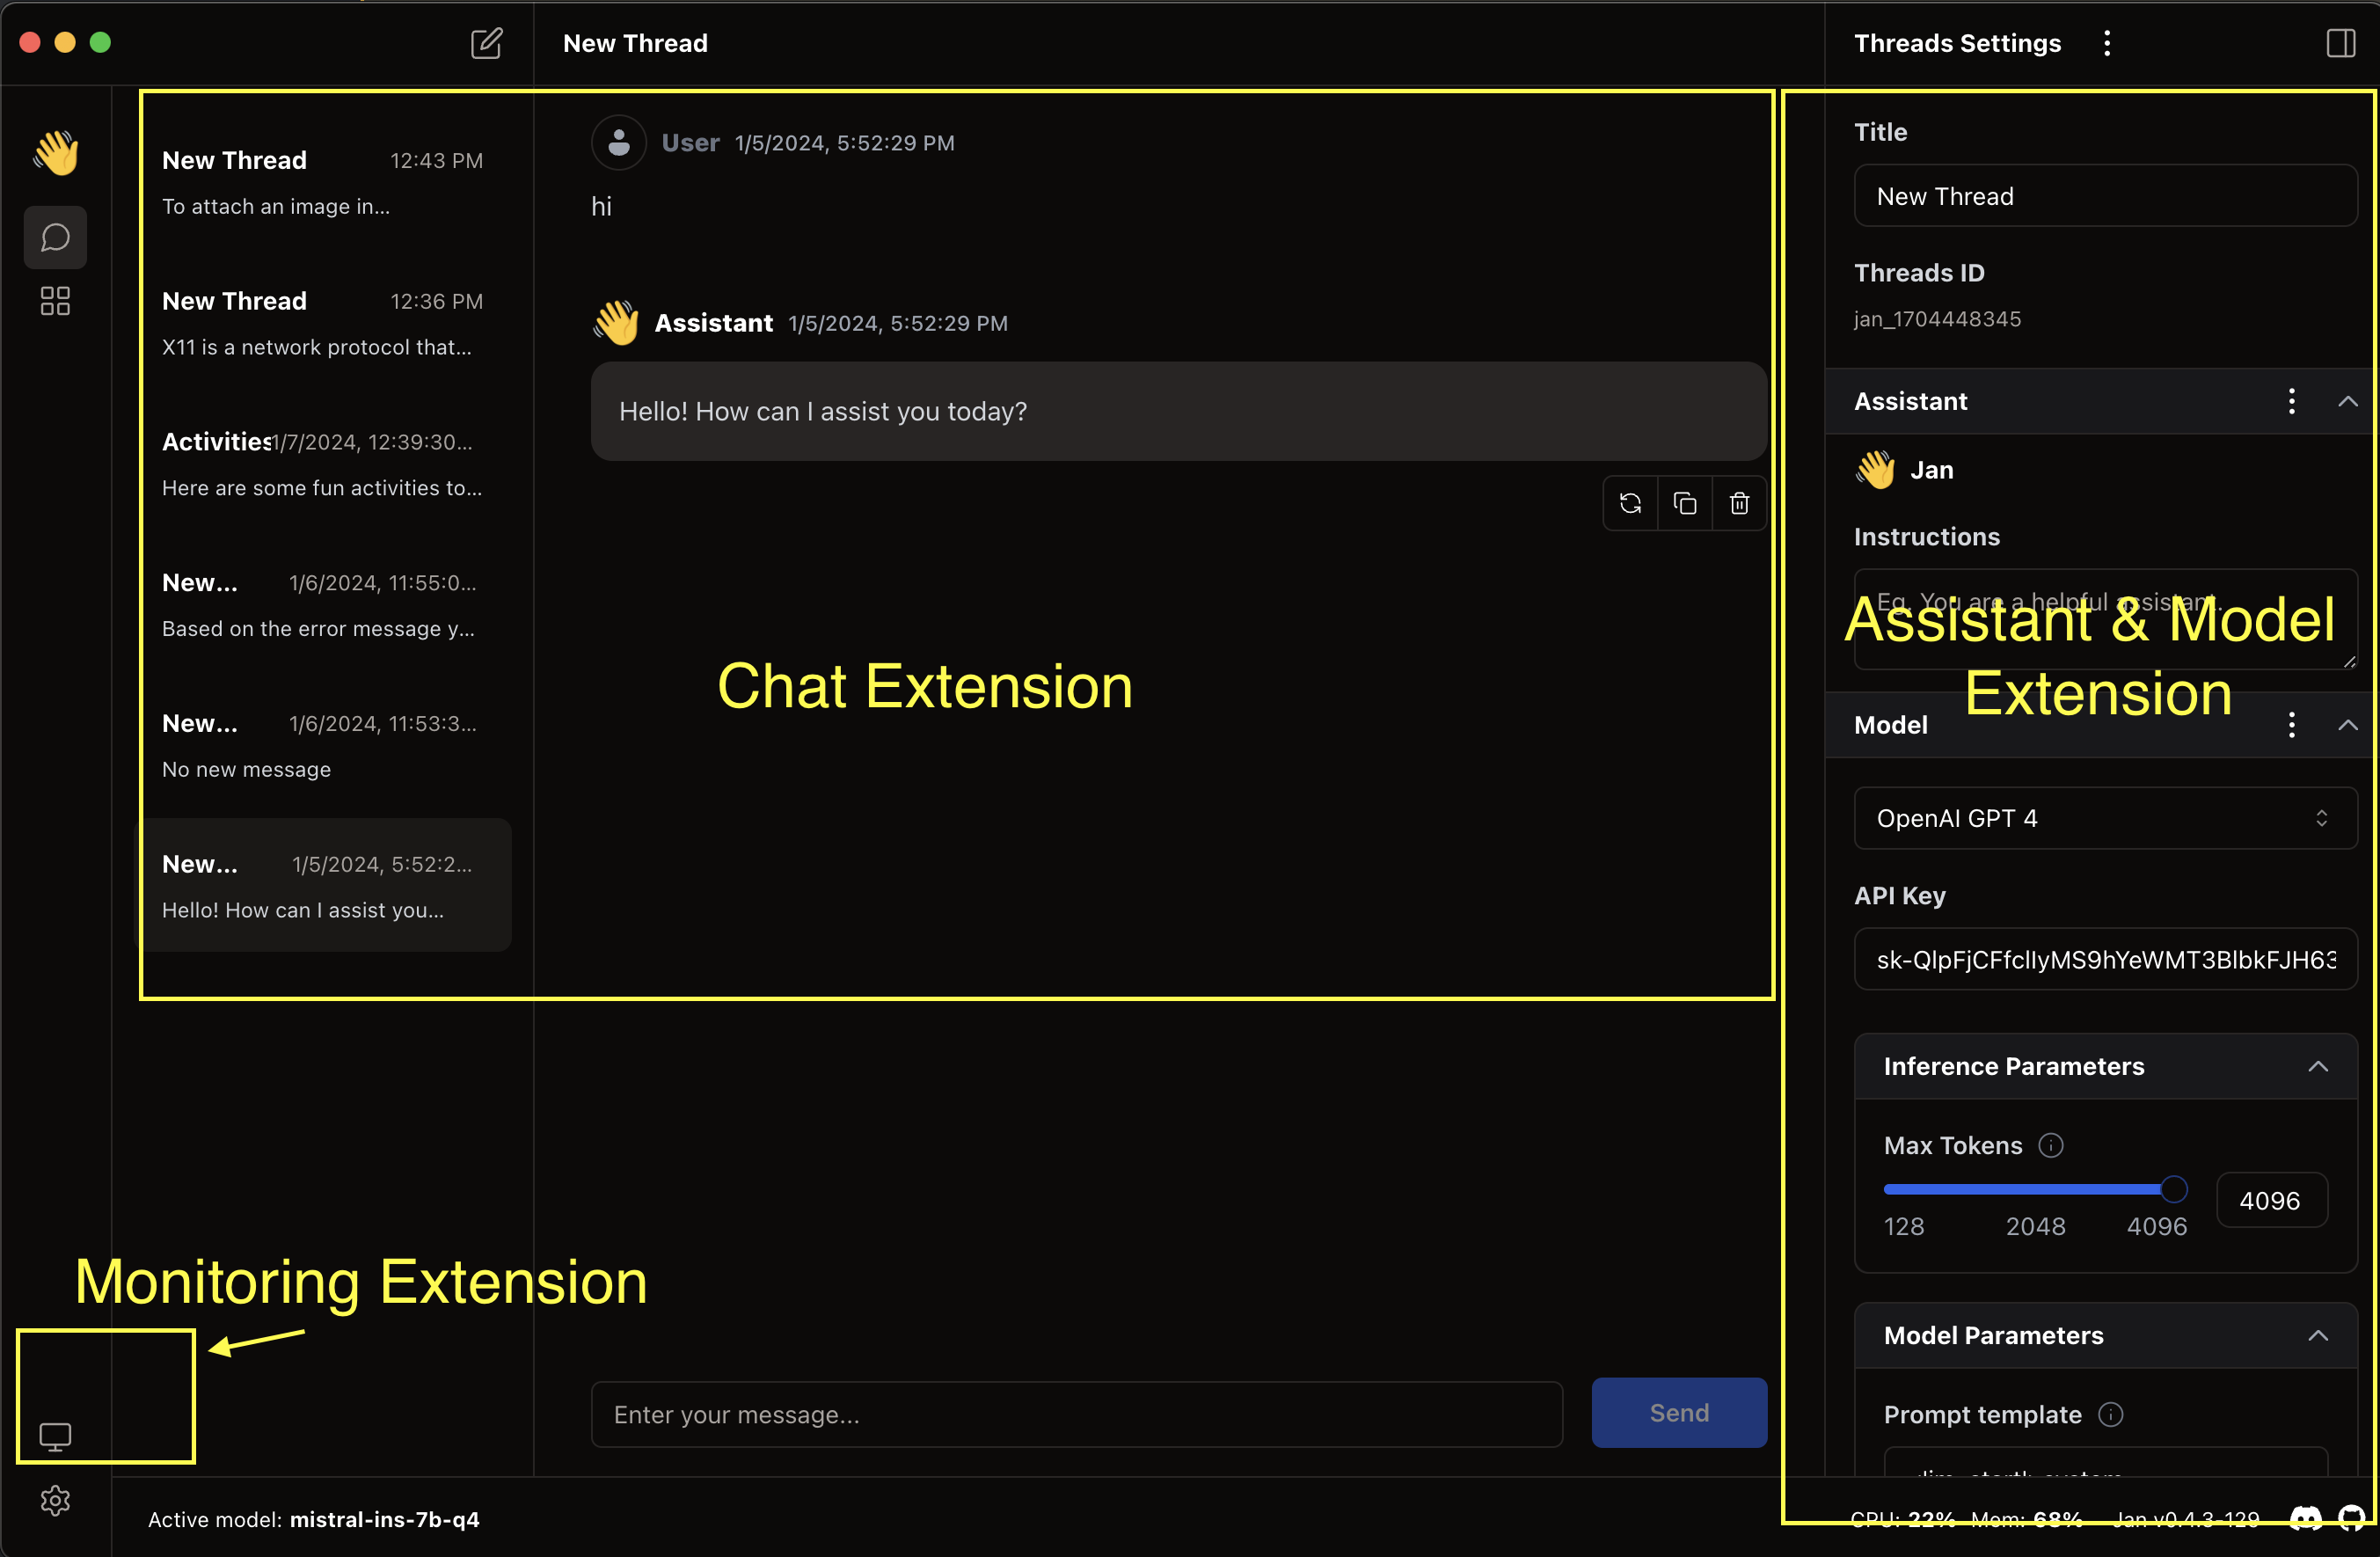Open settings via the gear icon
2380x1557 pixels.
click(x=55, y=1500)
